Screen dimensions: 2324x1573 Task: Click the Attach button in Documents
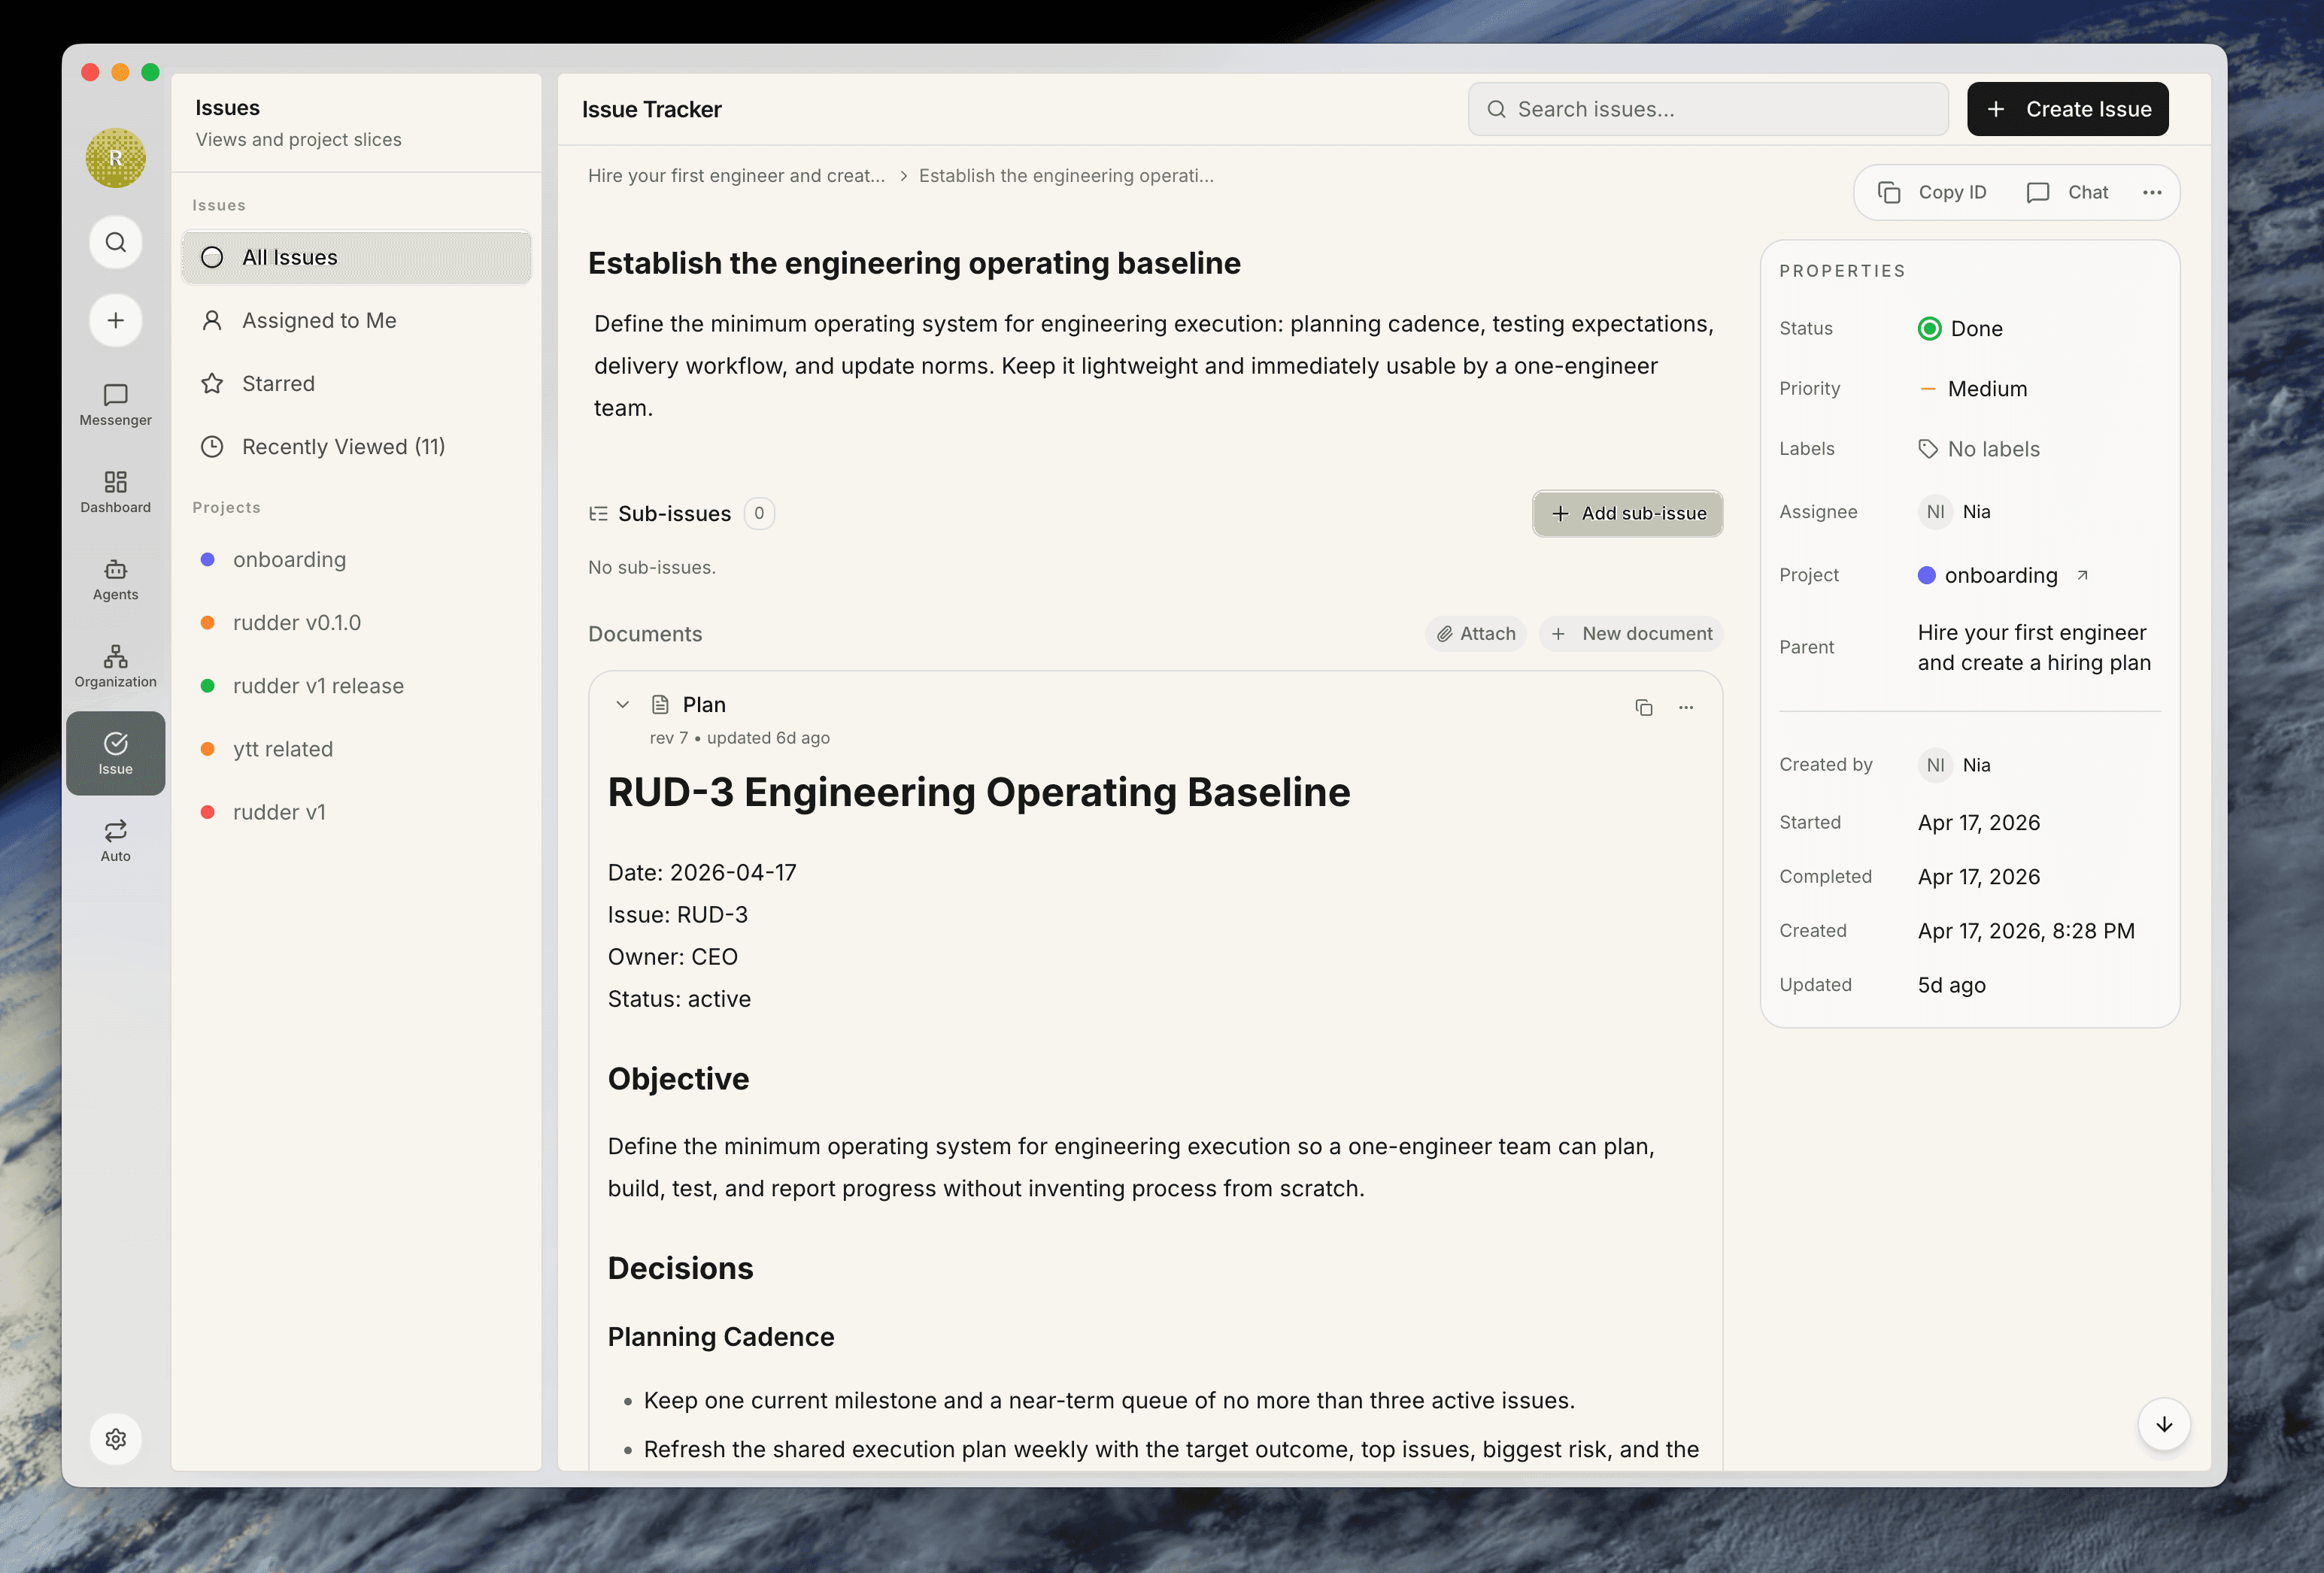point(1475,634)
